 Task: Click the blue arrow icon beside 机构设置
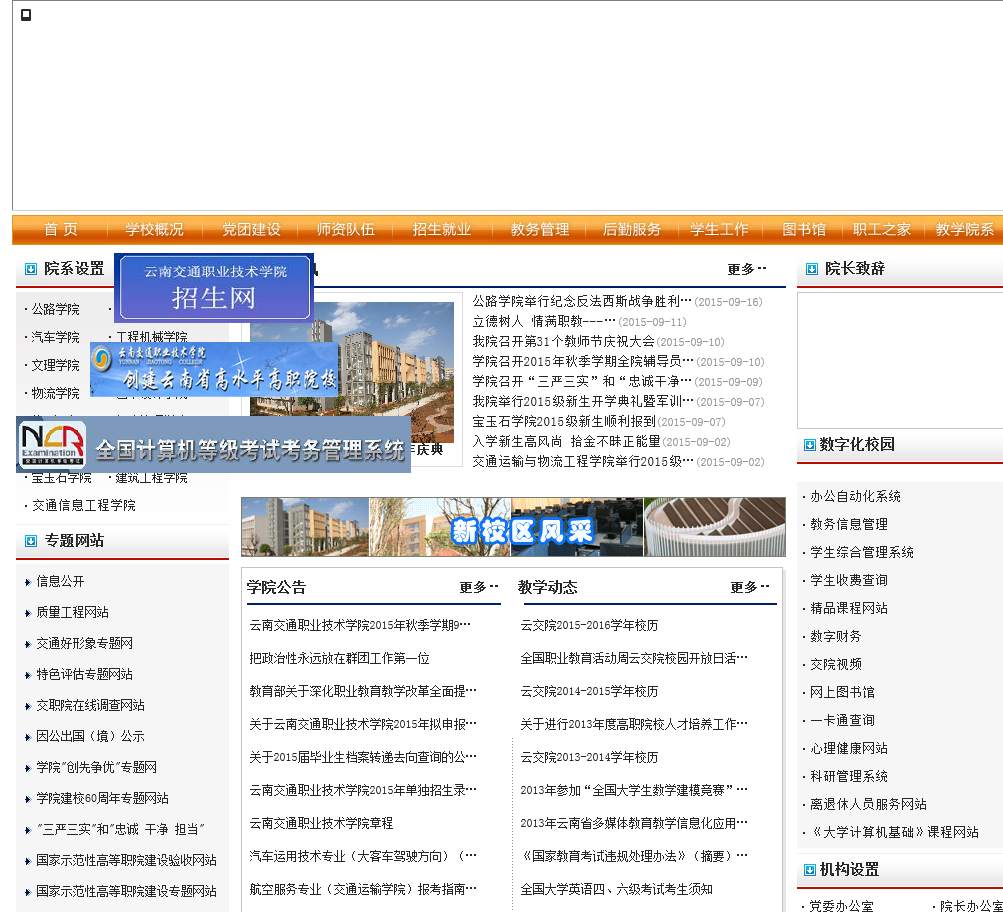coord(810,870)
